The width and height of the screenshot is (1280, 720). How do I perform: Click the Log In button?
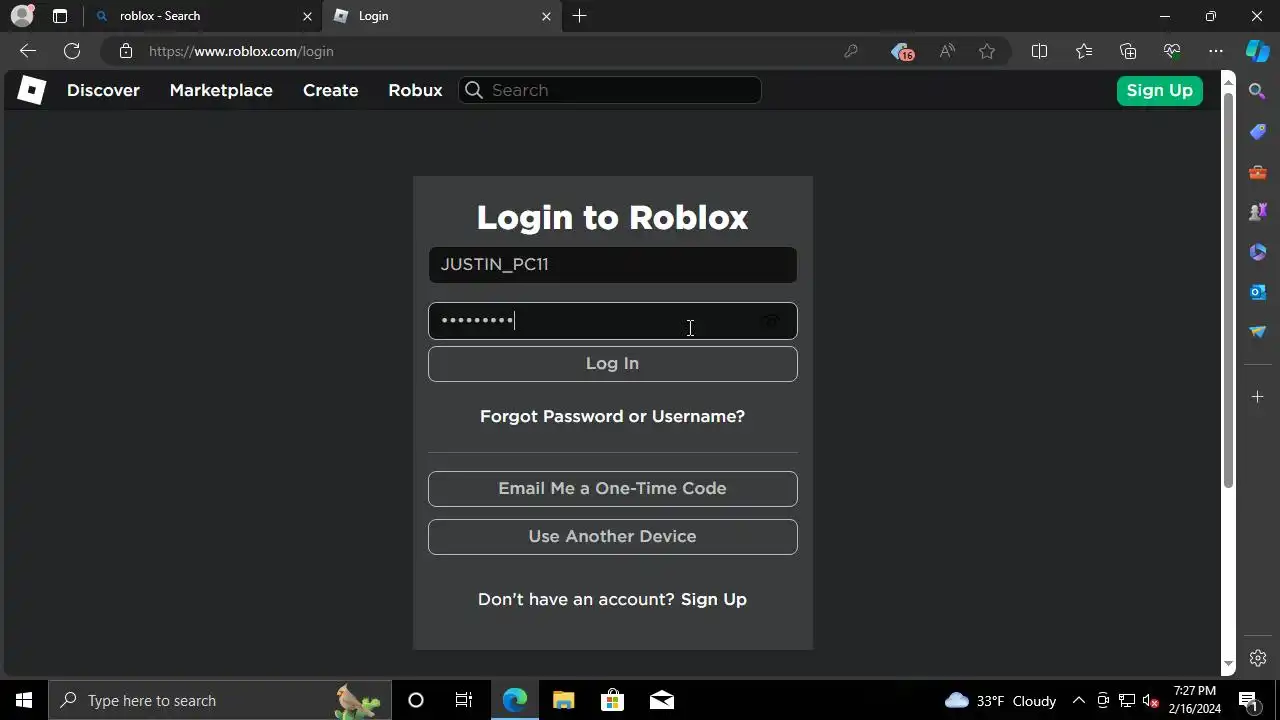click(612, 364)
